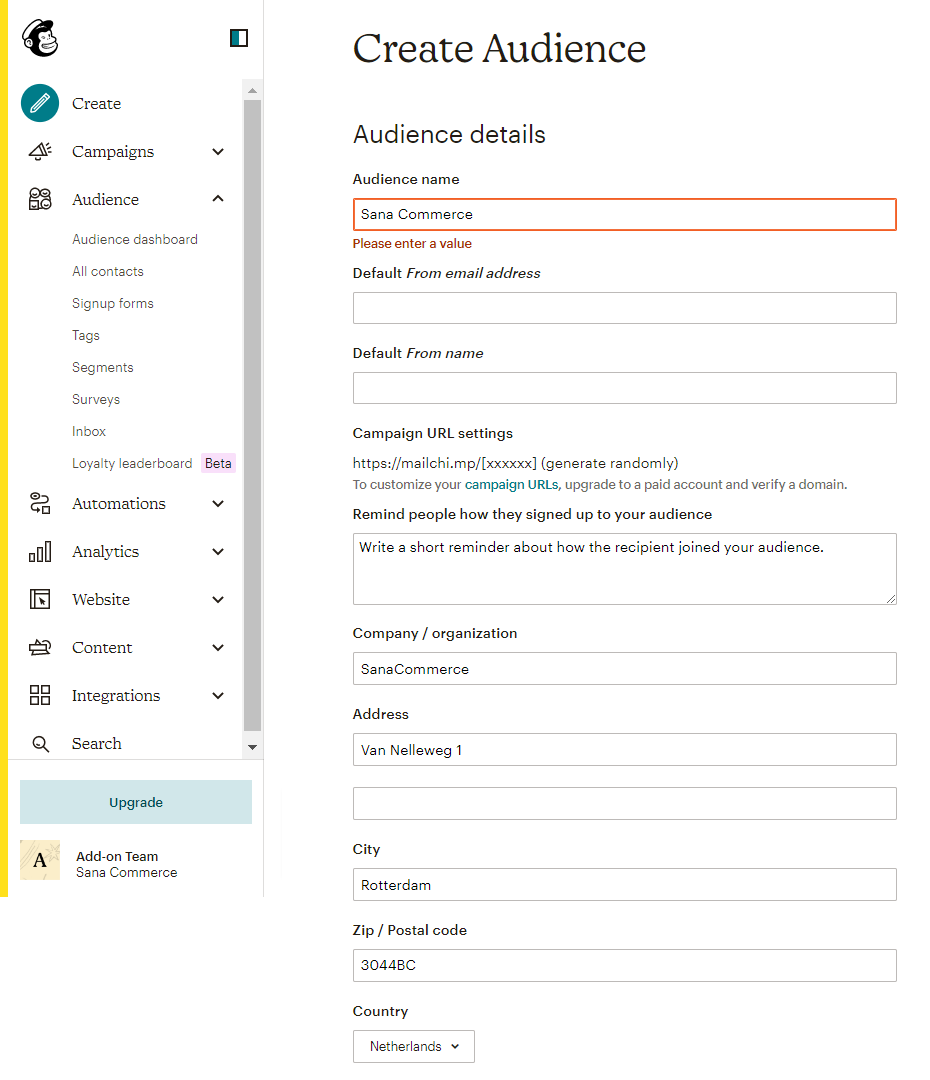Screen dimensions: 930x1080
Task: Collapse the Audience menu chevron
Action: [x=218, y=199]
